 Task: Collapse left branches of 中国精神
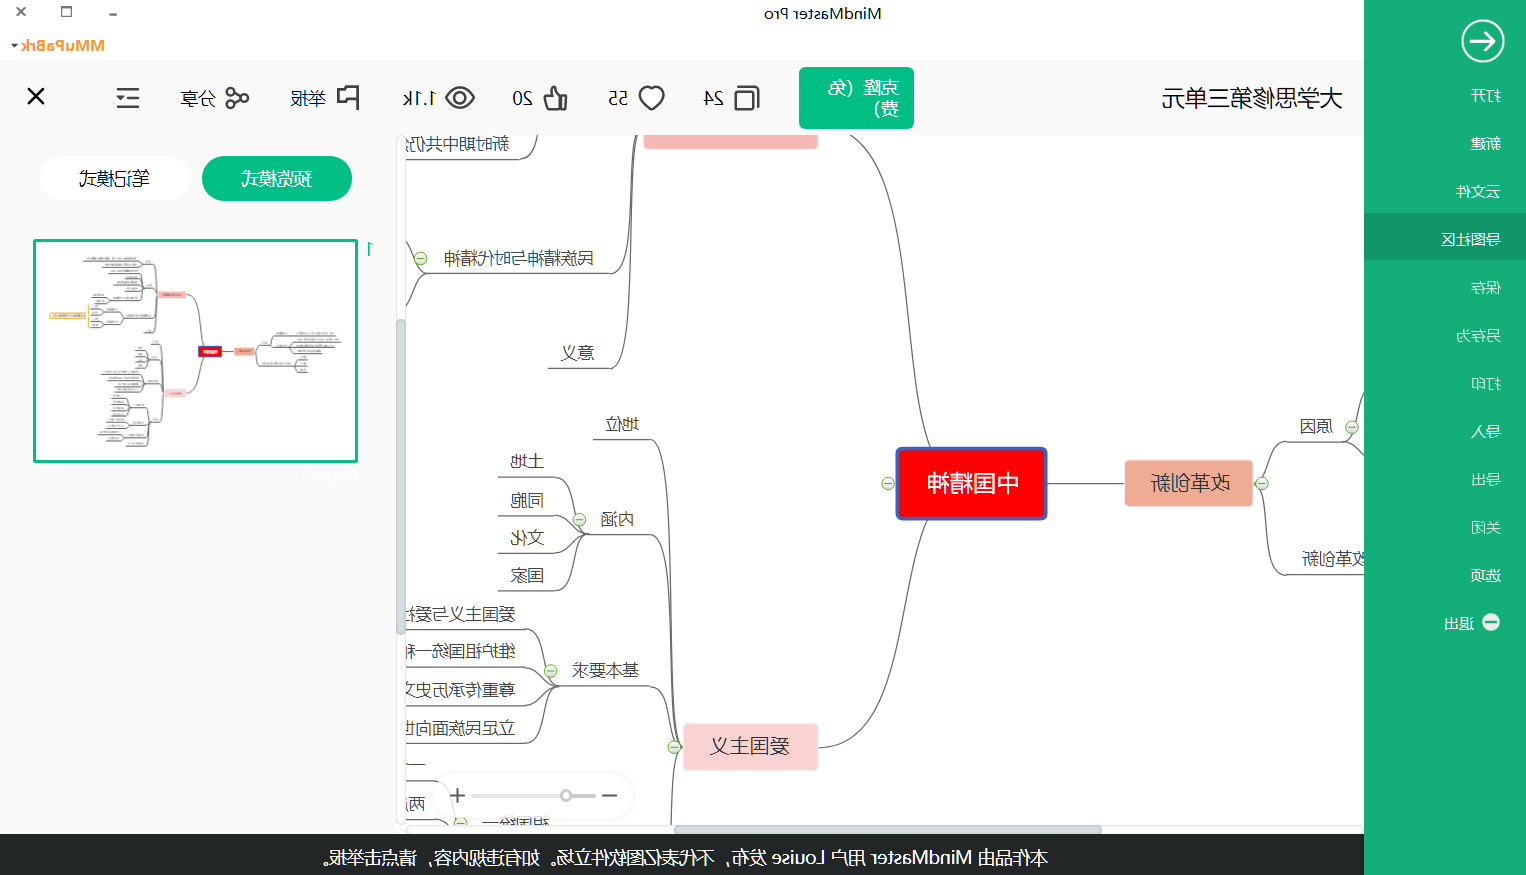pos(888,484)
